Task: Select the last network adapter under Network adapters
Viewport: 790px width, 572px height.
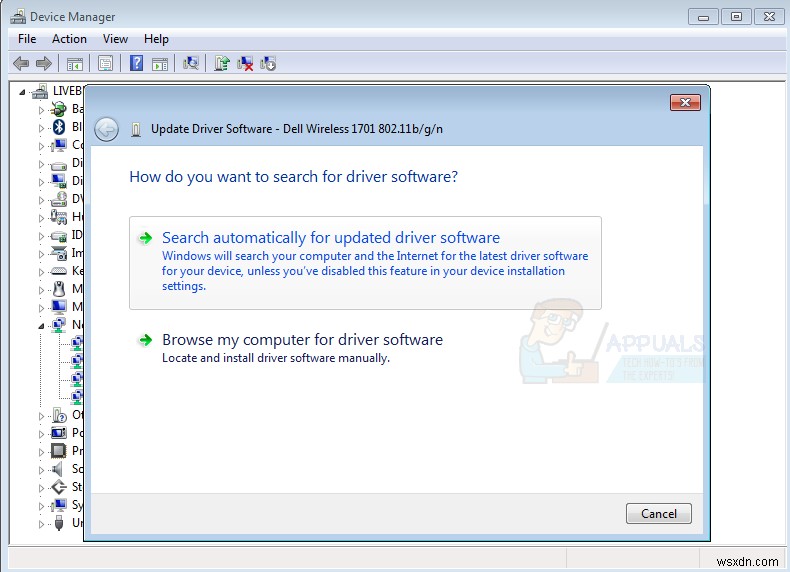Action: (76, 397)
